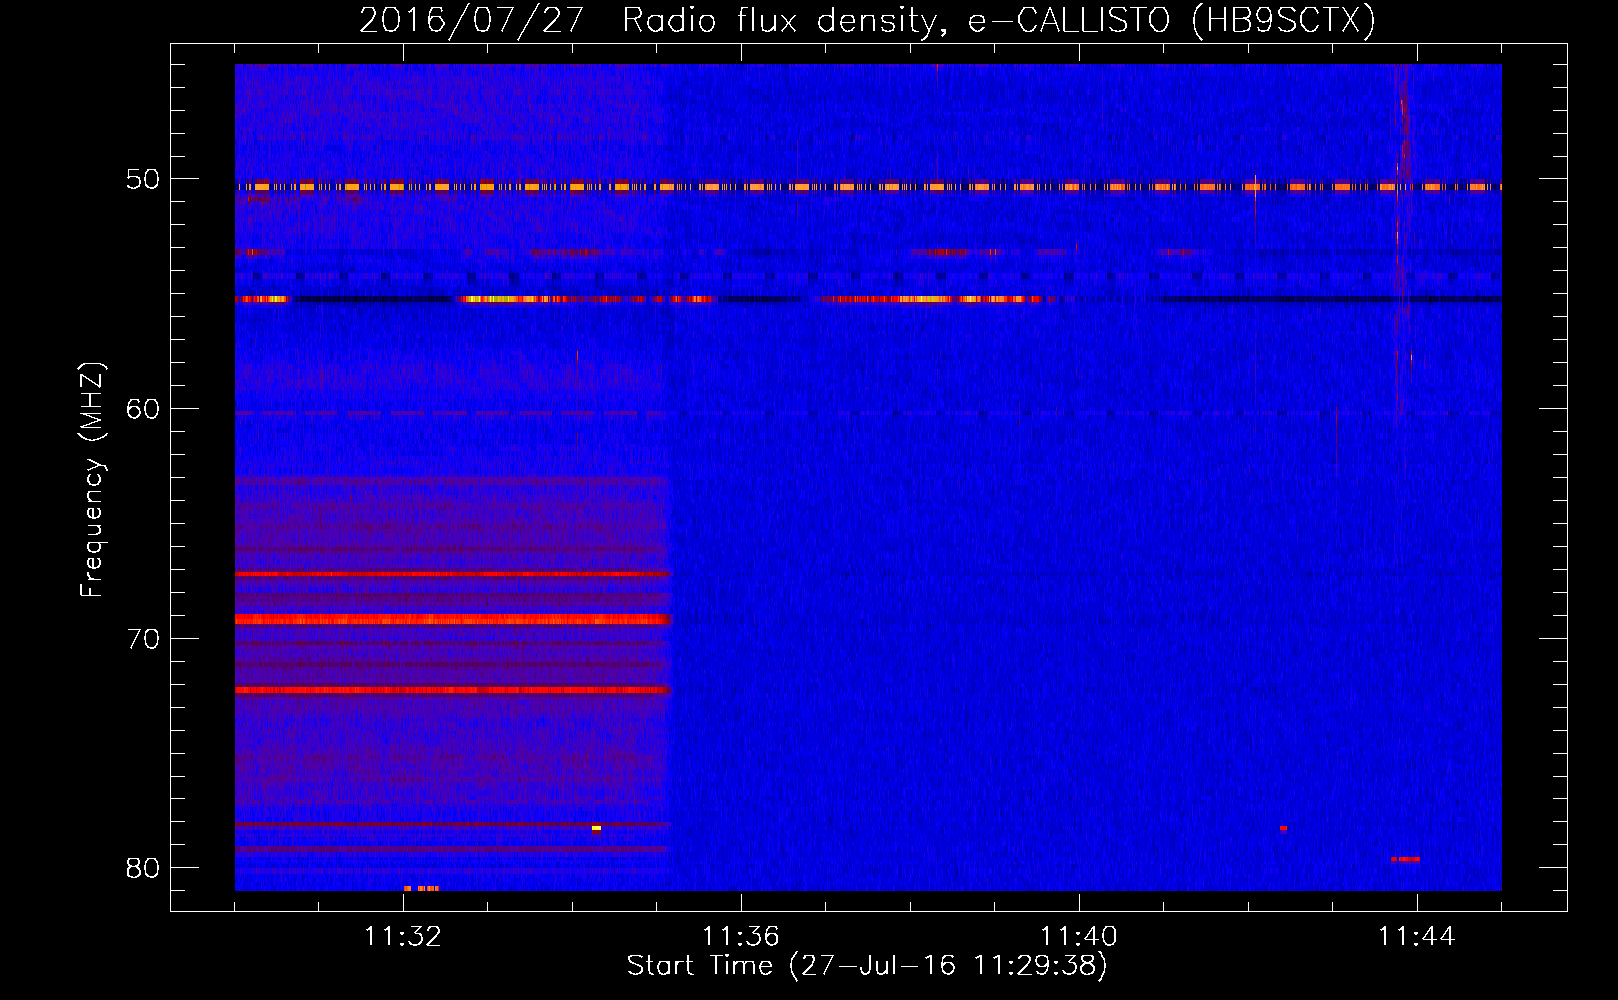This screenshot has width=1618, height=1000.
Task: Click the 11:40 time tick label
Action: (1079, 937)
